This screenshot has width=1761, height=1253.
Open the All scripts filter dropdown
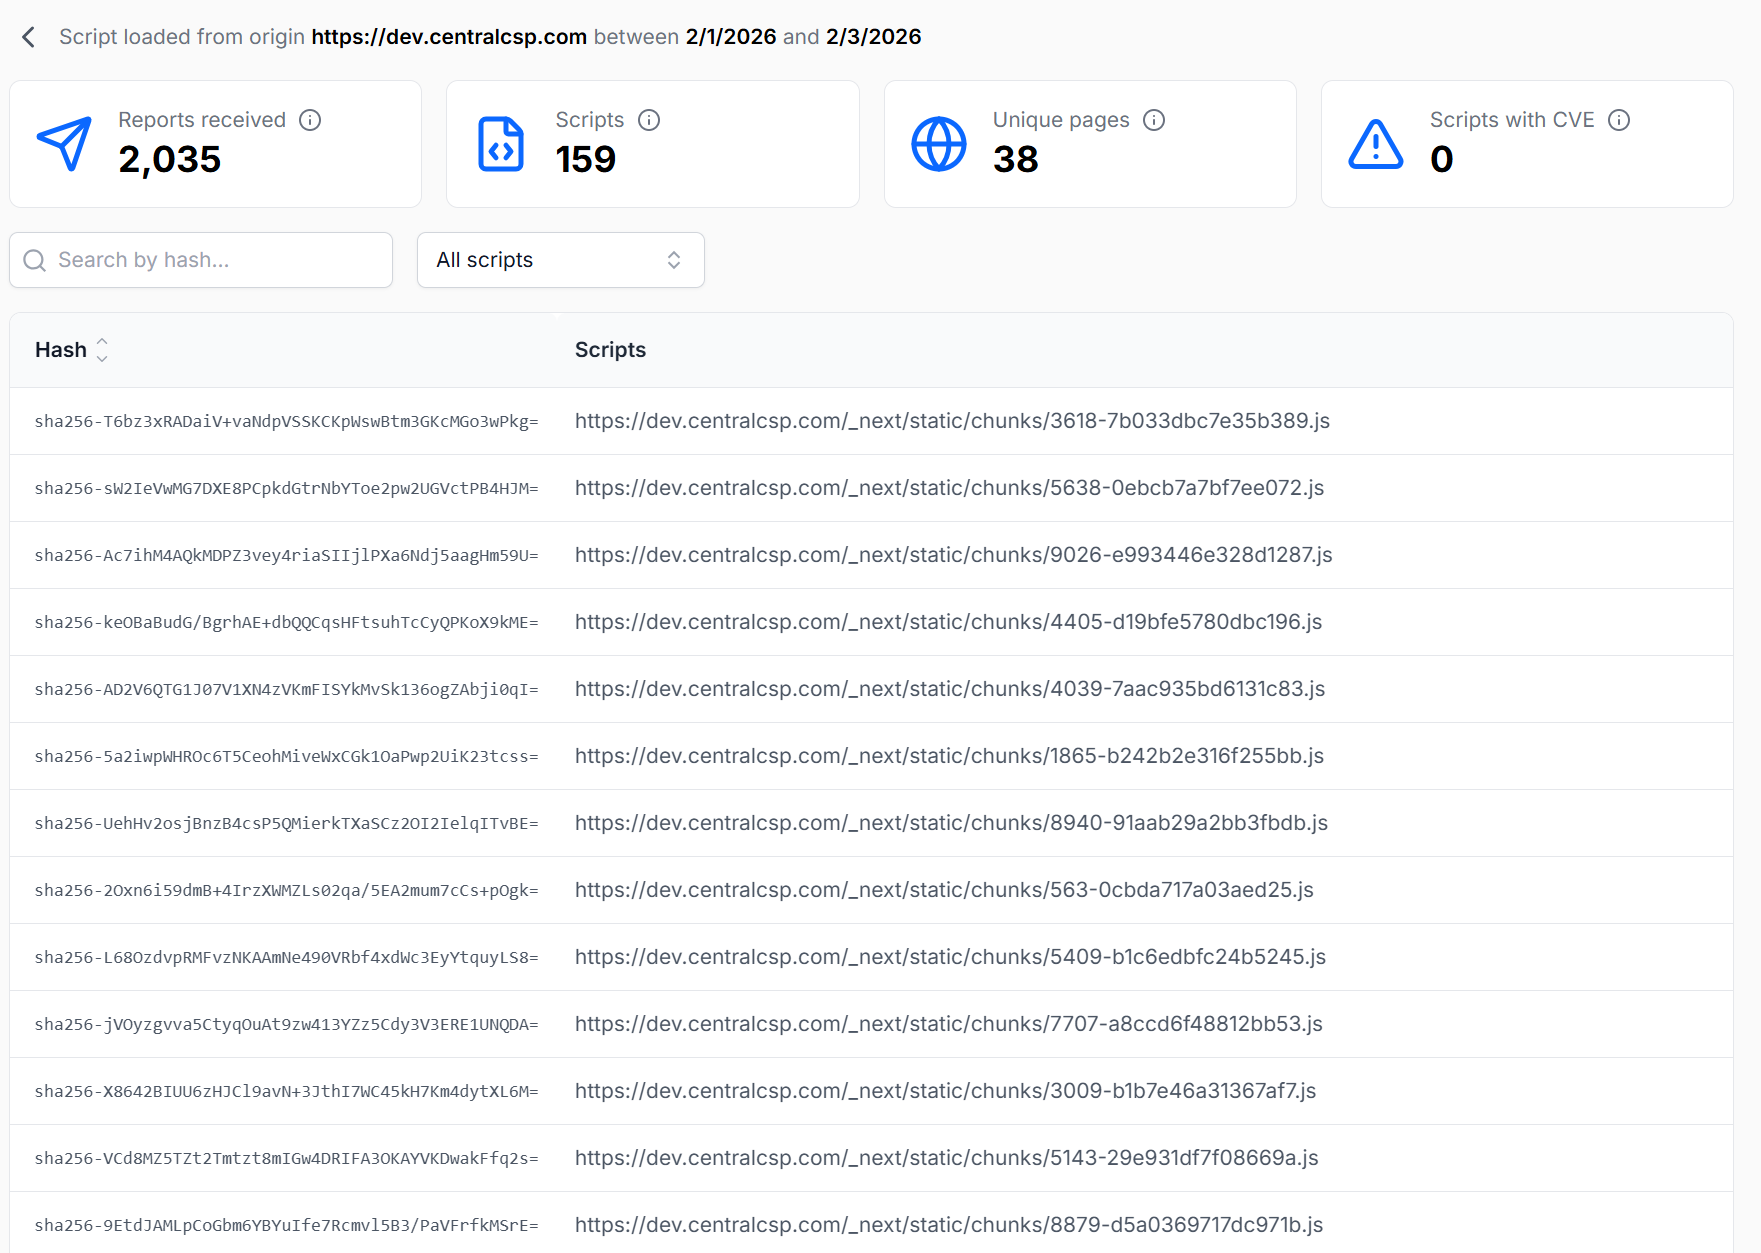pos(560,260)
